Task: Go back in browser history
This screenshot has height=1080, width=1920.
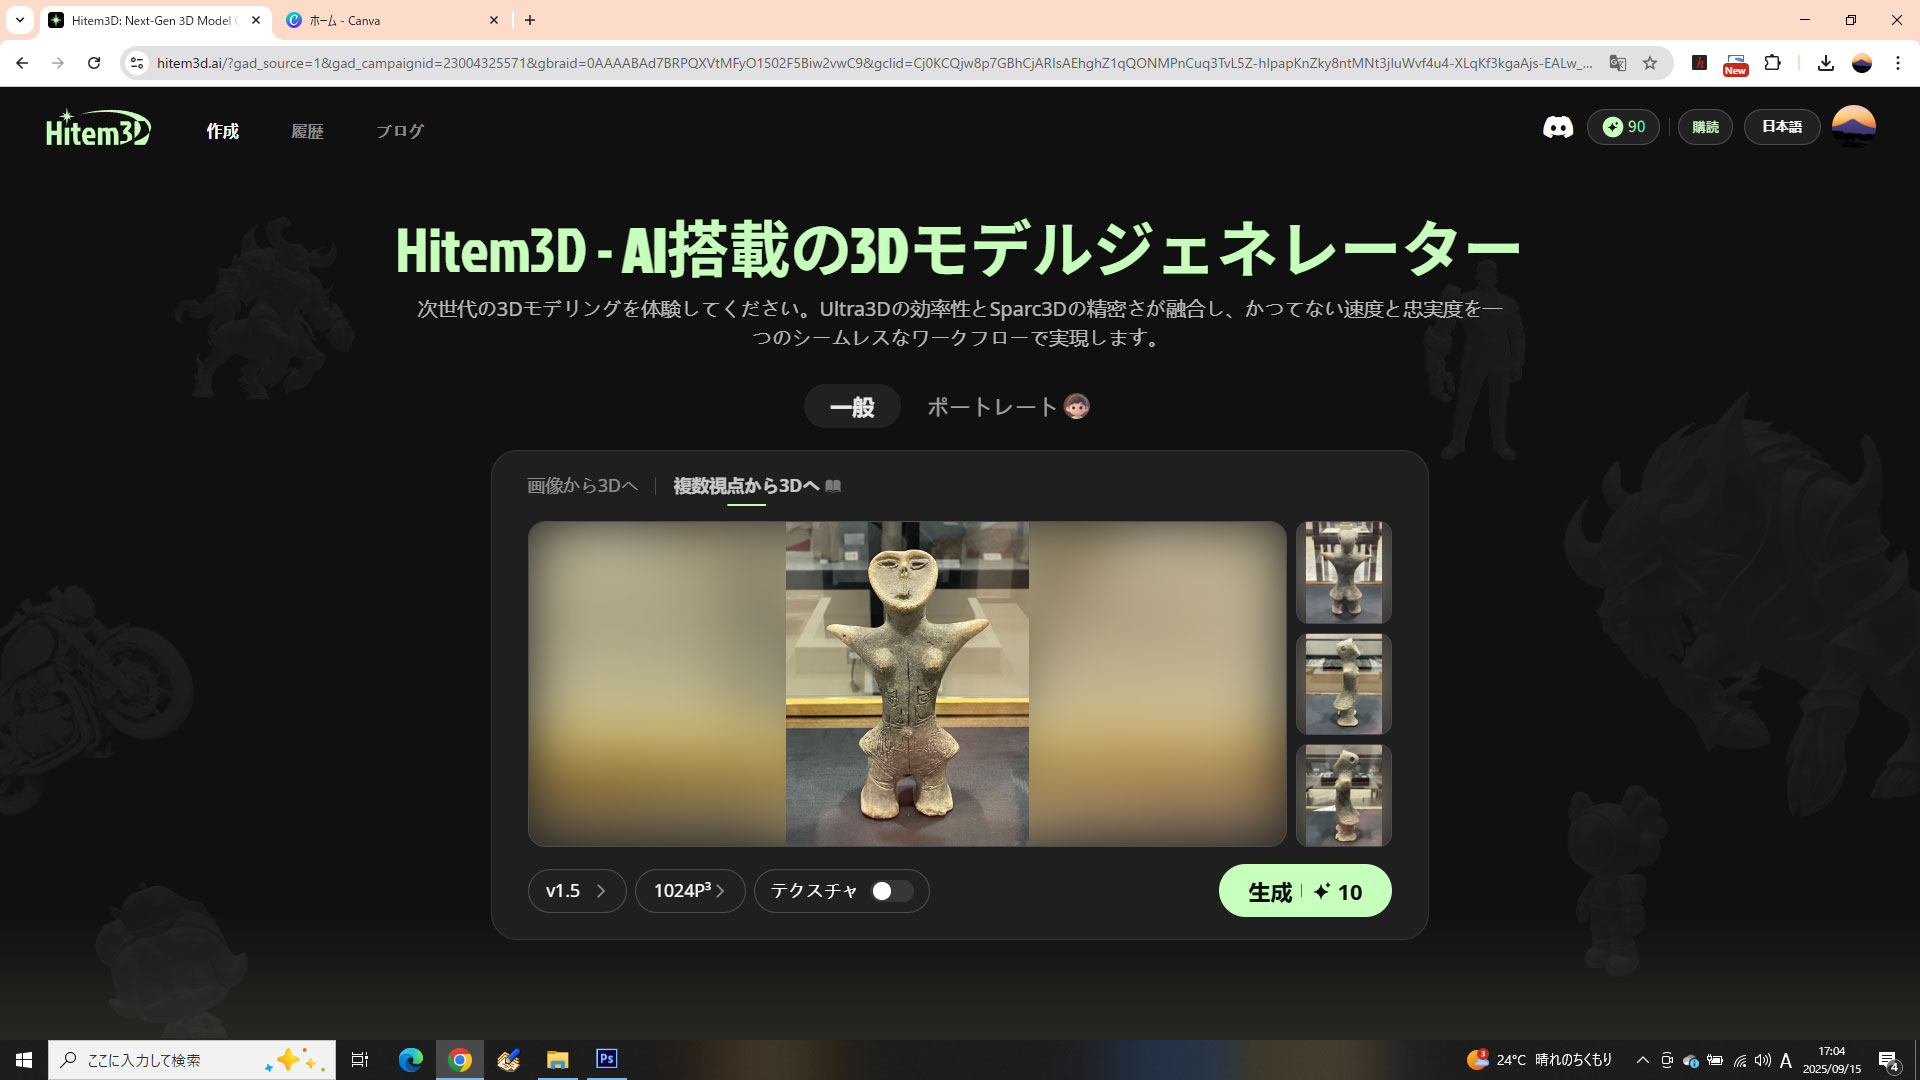Action: click(22, 63)
